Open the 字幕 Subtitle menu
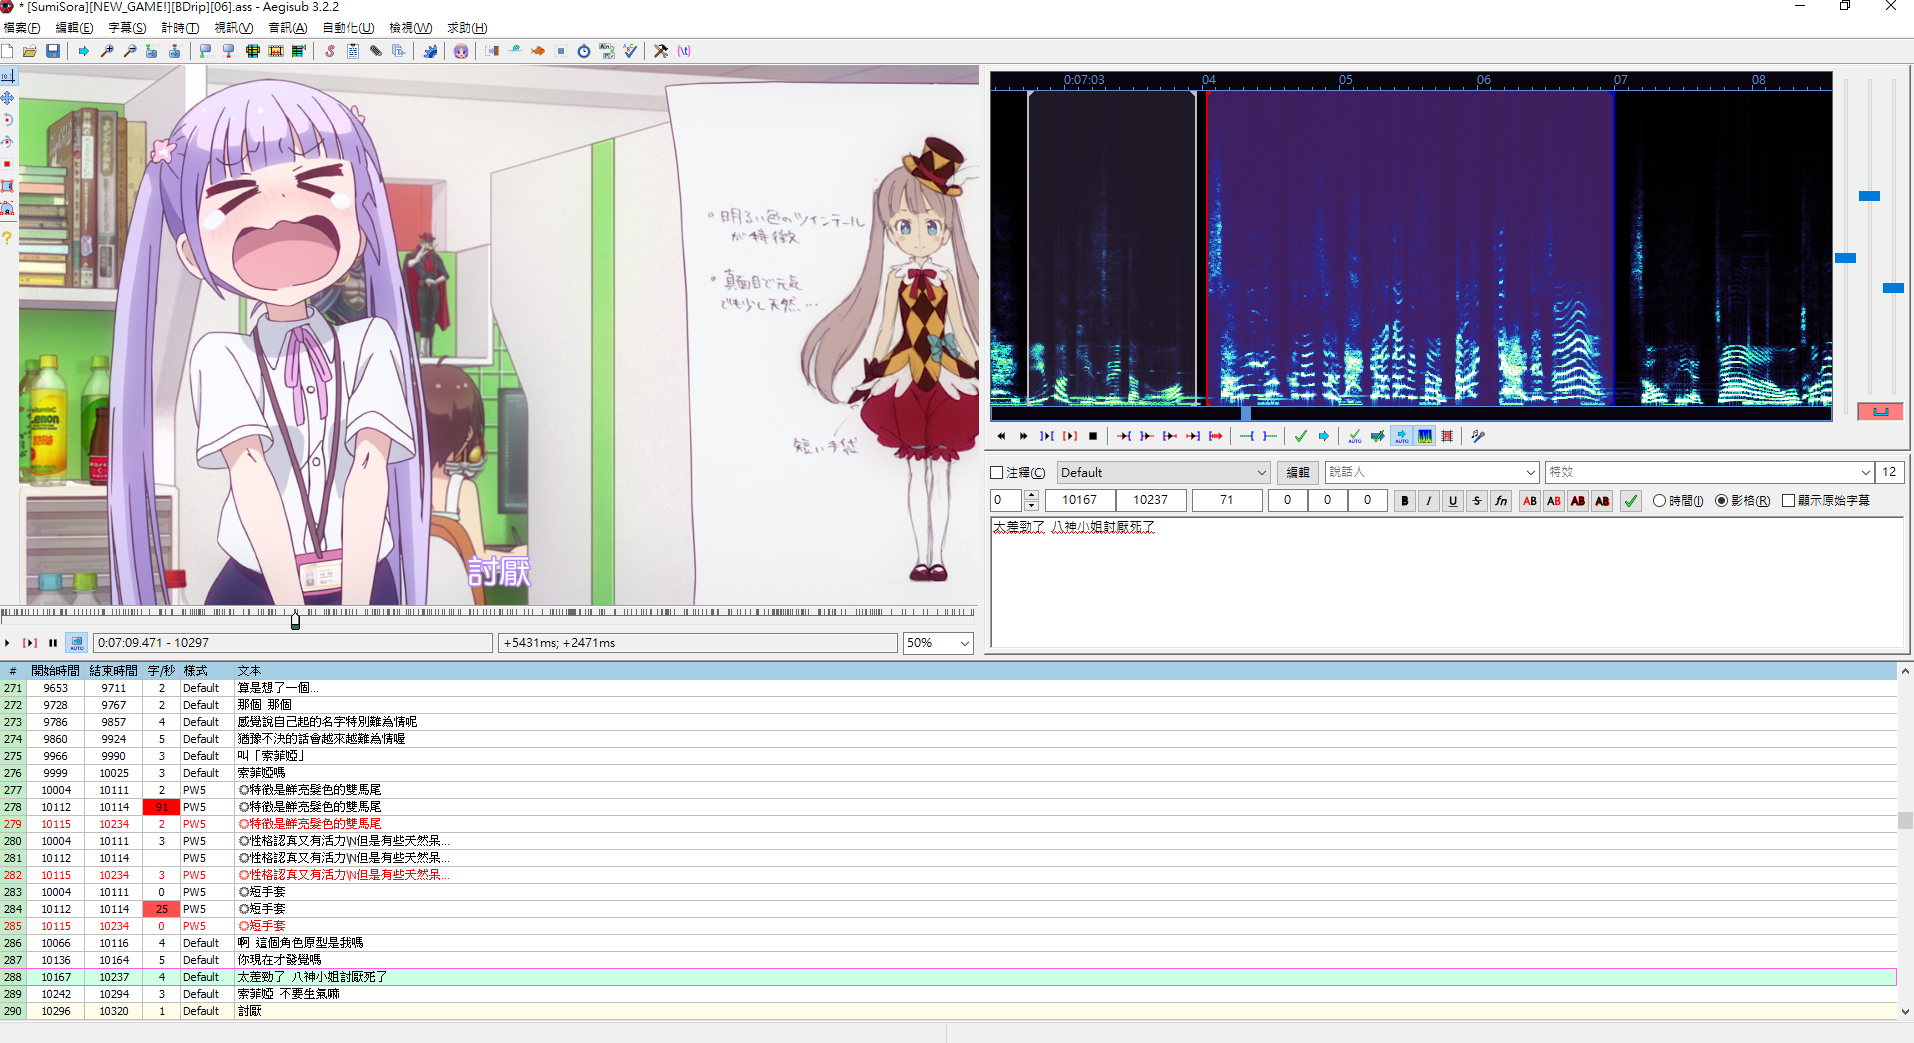1914x1043 pixels. 127,28
